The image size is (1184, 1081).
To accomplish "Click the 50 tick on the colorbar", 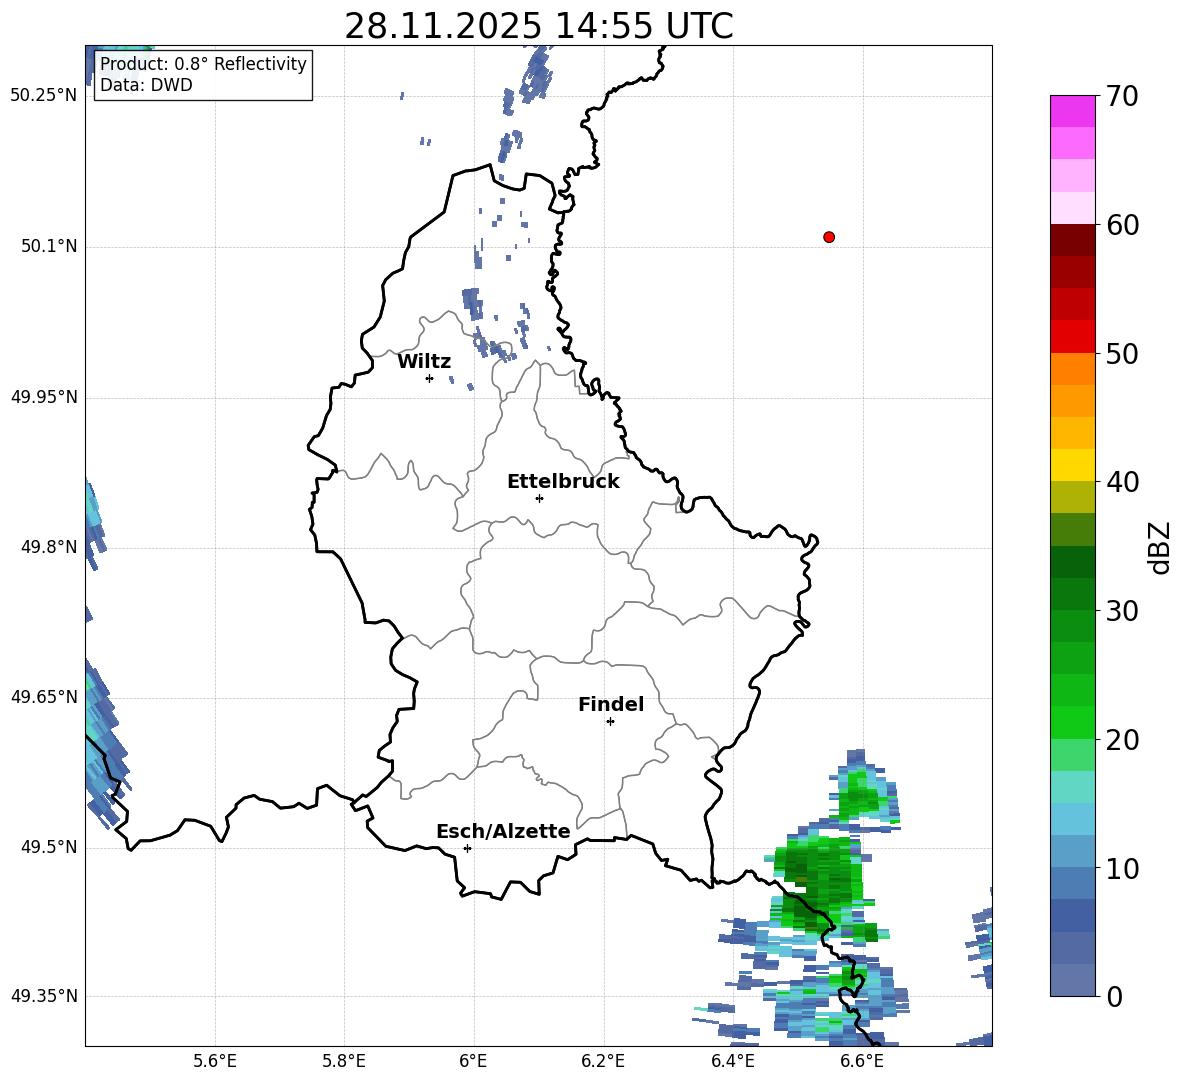I will click(x=1122, y=353).
